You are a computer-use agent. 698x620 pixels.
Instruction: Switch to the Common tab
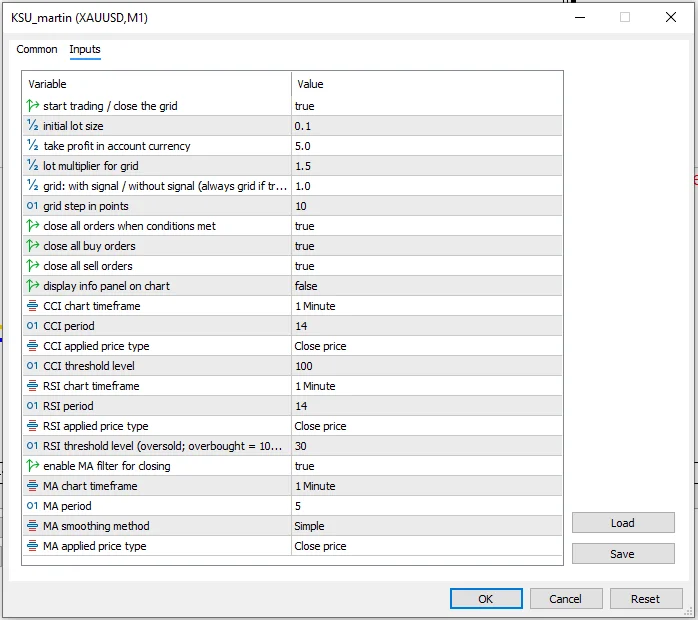[37, 49]
